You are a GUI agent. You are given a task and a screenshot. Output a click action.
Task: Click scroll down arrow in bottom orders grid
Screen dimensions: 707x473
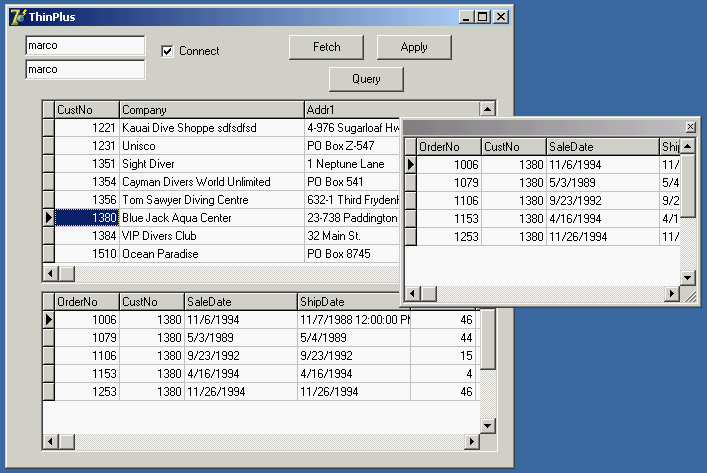pos(488,426)
